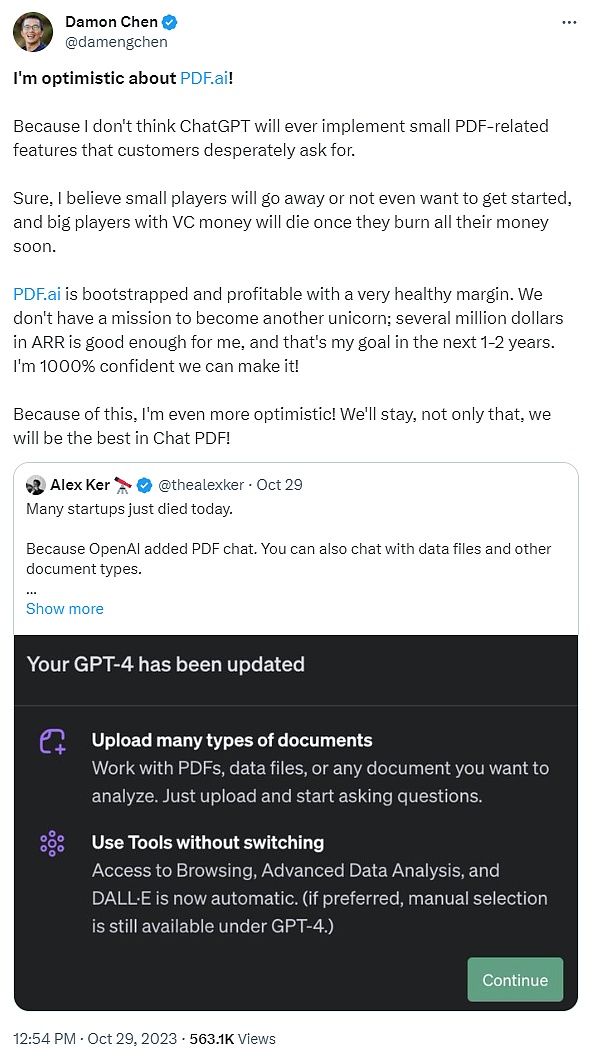The image size is (593, 1060).
Task: Click the Damon Chen display name
Action: [x=112, y=22]
